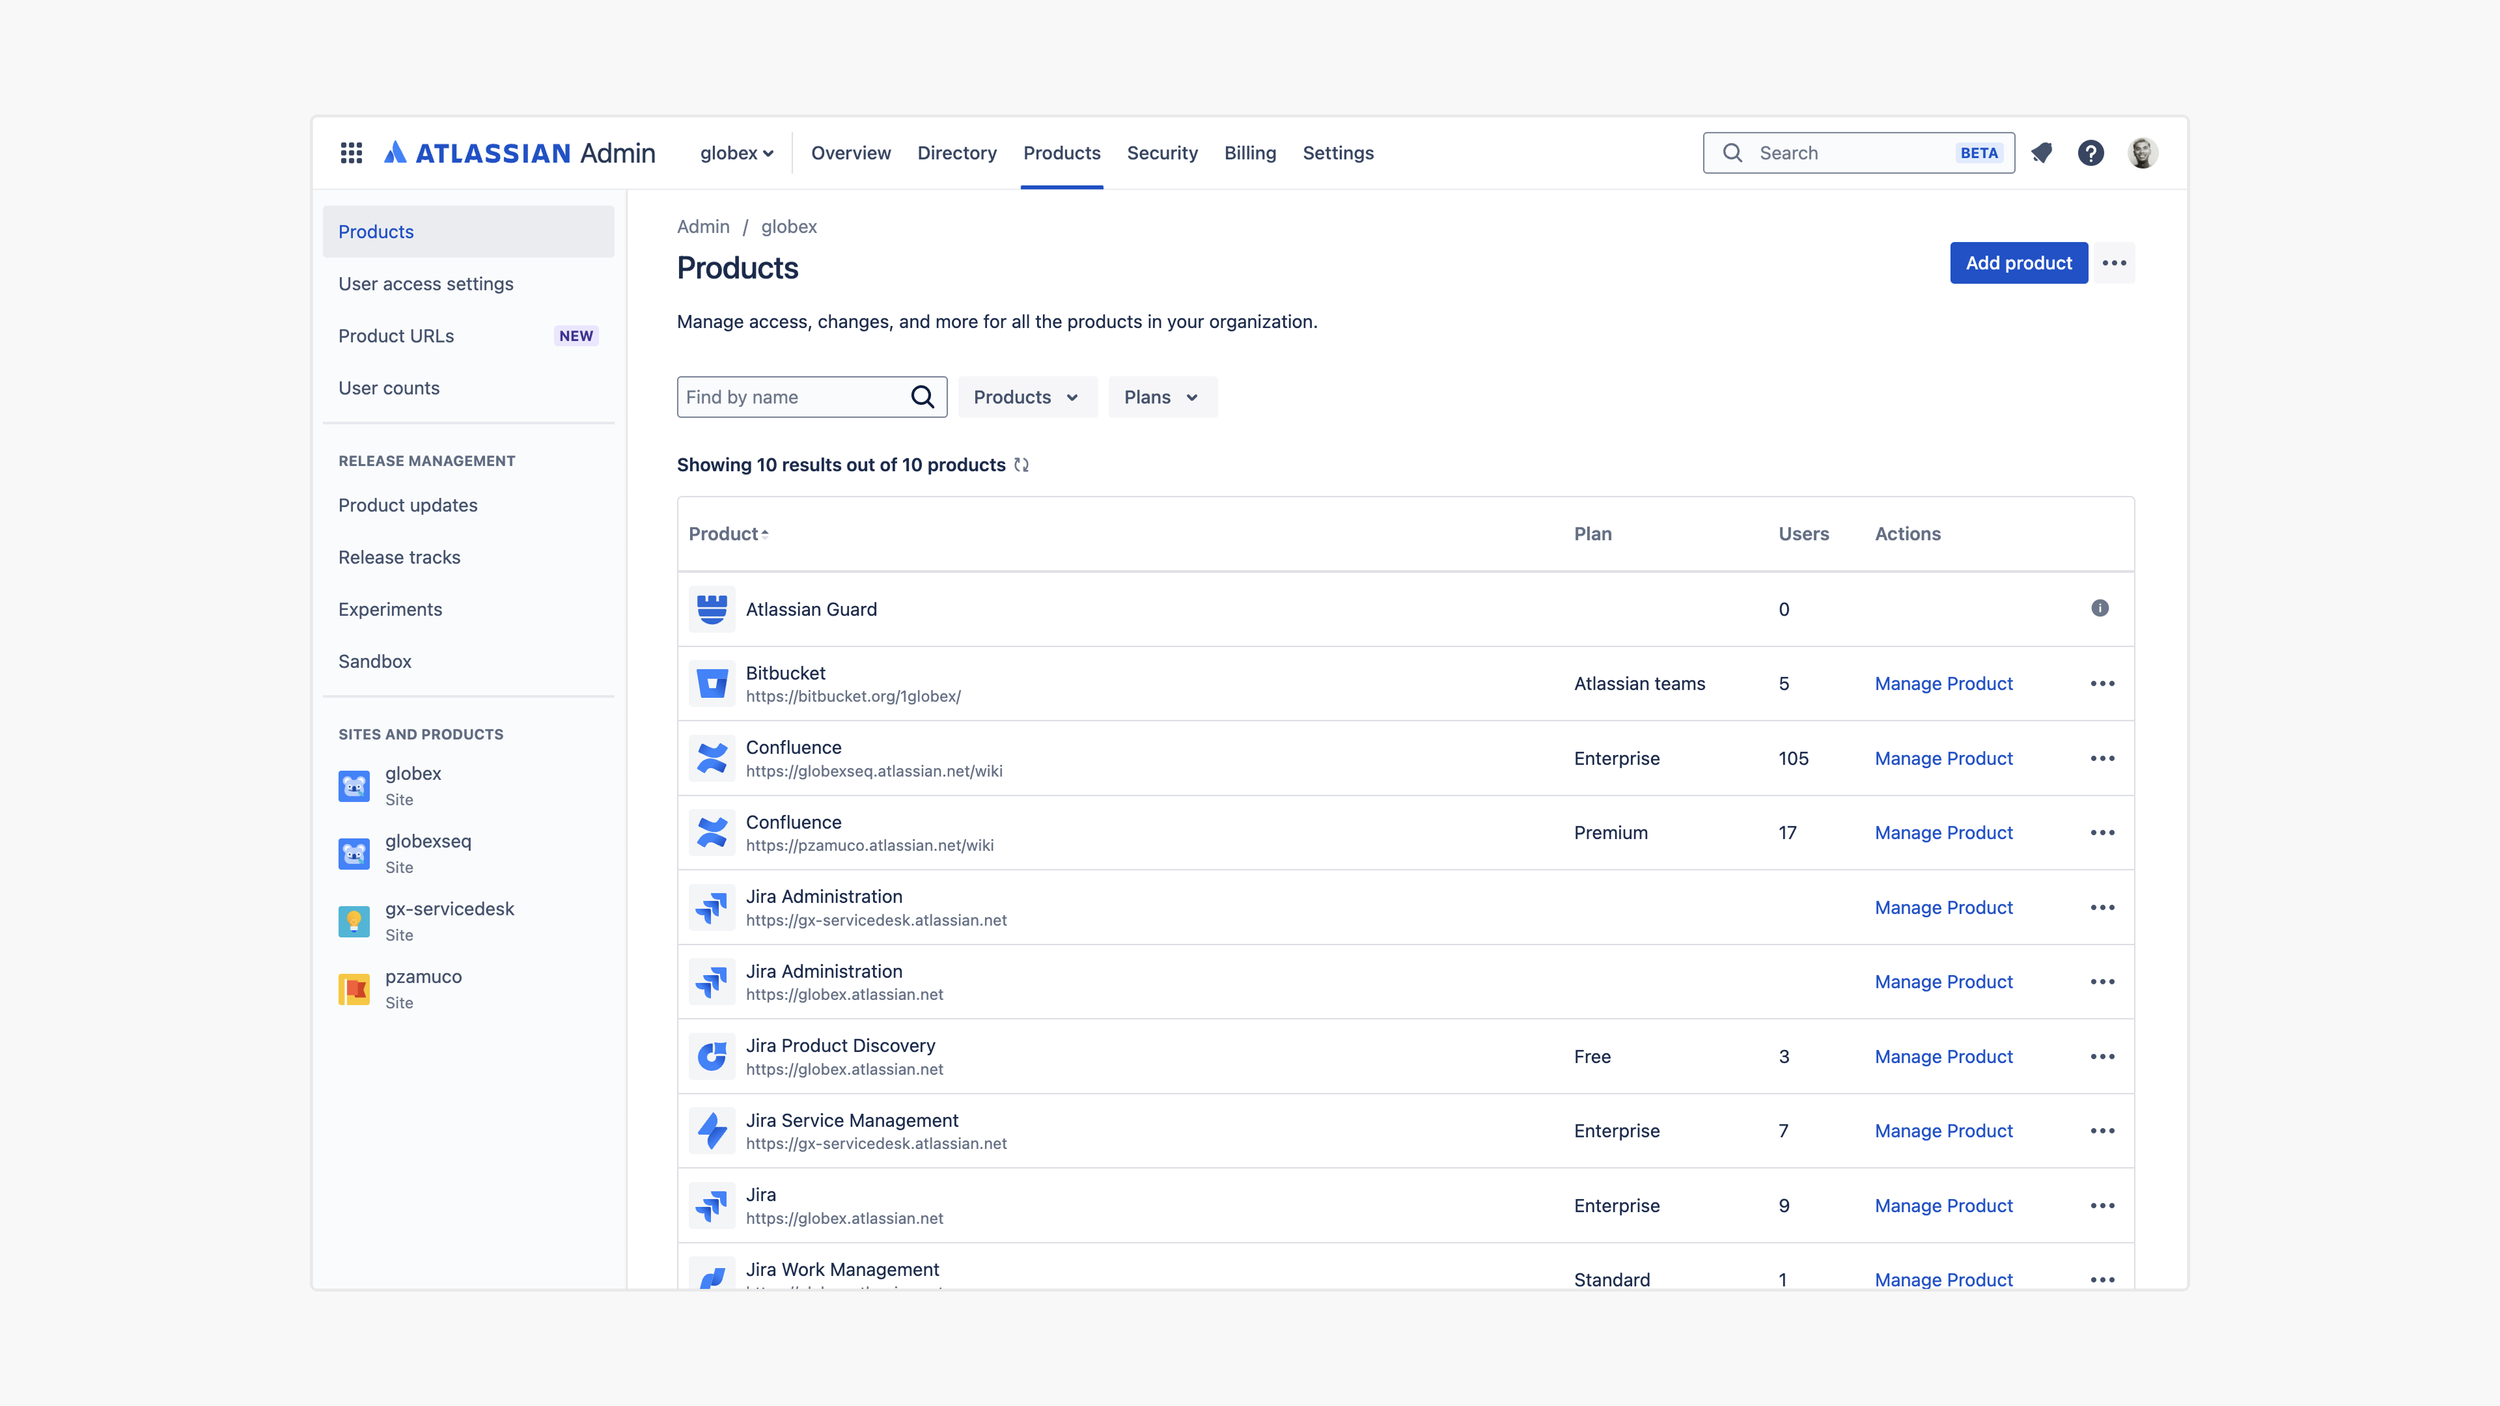Sort by the Product column header
Viewport: 2500px width, 1406px height.
click(x=727, y=534)
